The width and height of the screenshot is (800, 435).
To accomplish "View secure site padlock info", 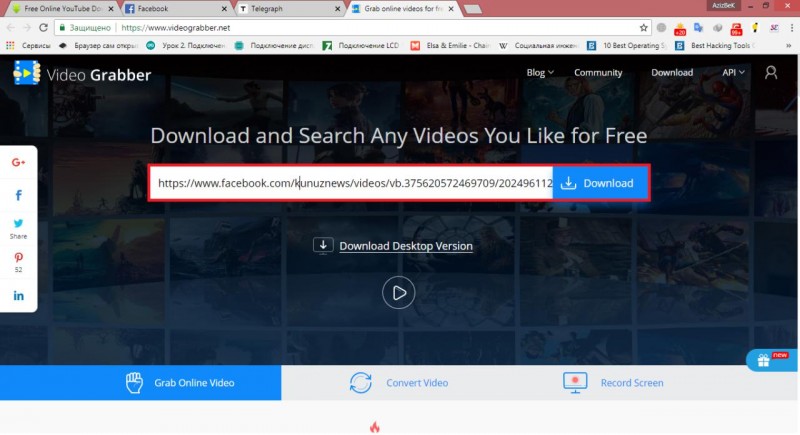I will [x=62, y=28].
